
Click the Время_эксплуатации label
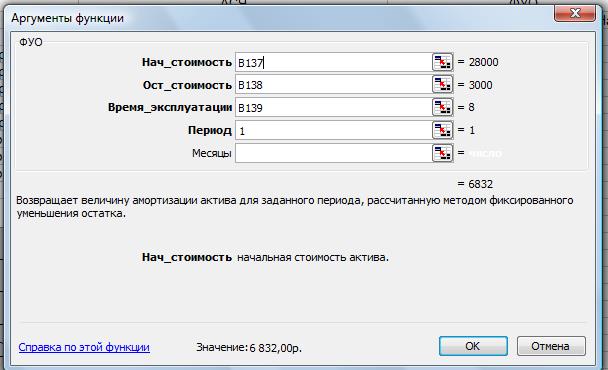(170, 107)
